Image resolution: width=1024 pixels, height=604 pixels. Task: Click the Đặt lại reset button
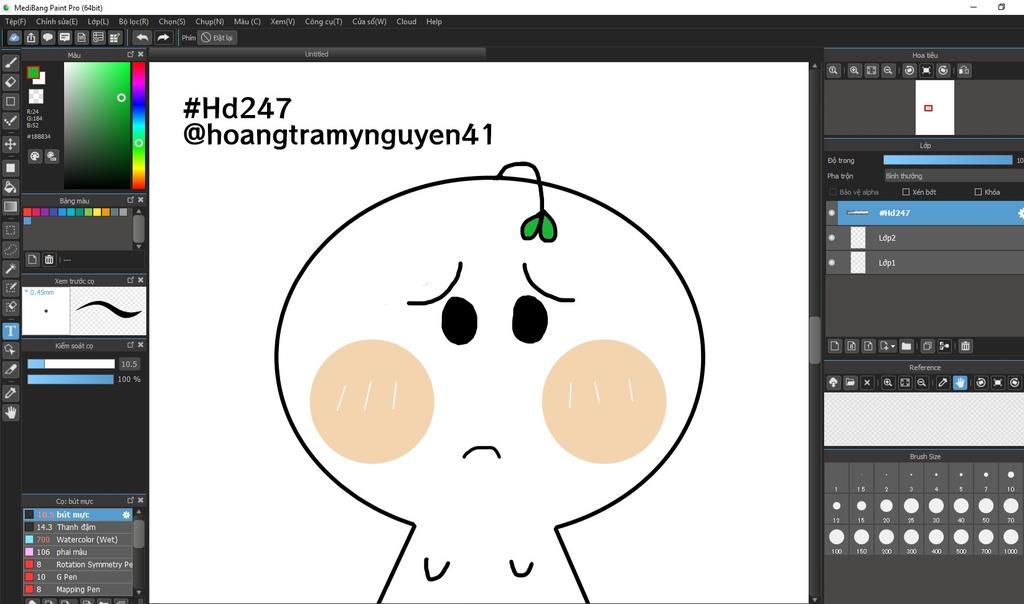pyautogui.click(x=217, y=37)
